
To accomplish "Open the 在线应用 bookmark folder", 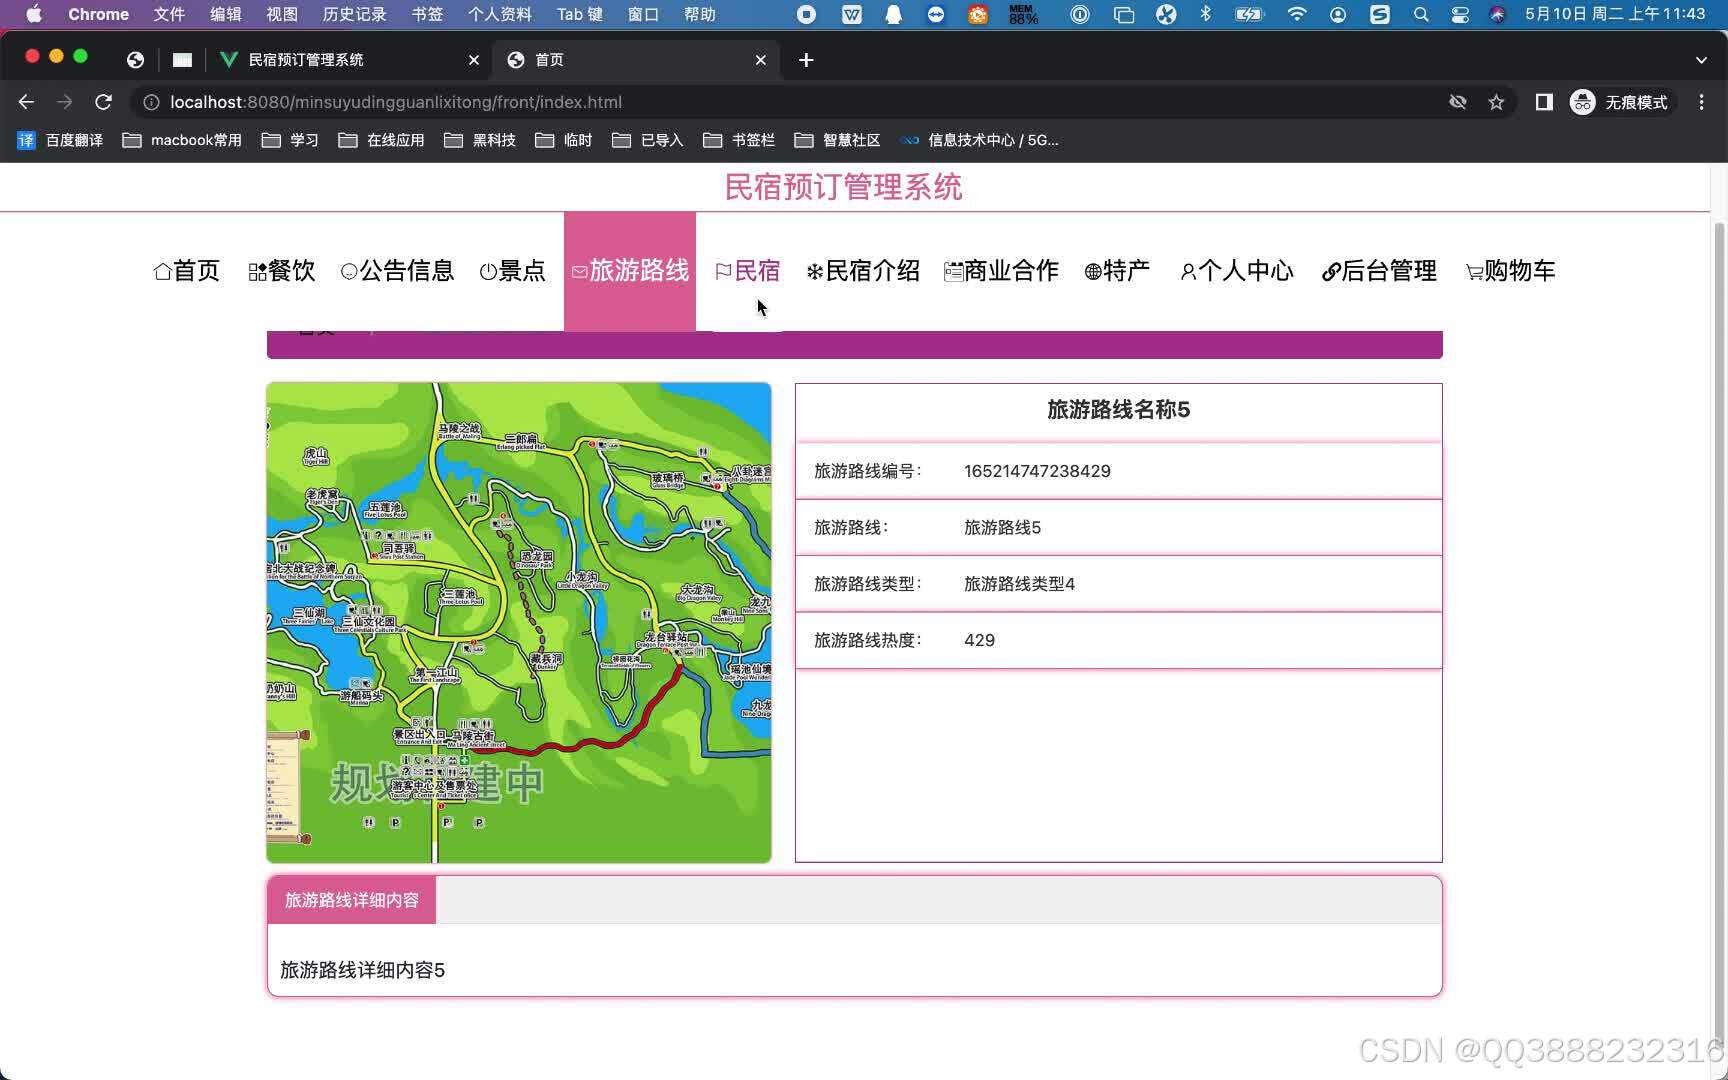I will click(x=381, y=140).
